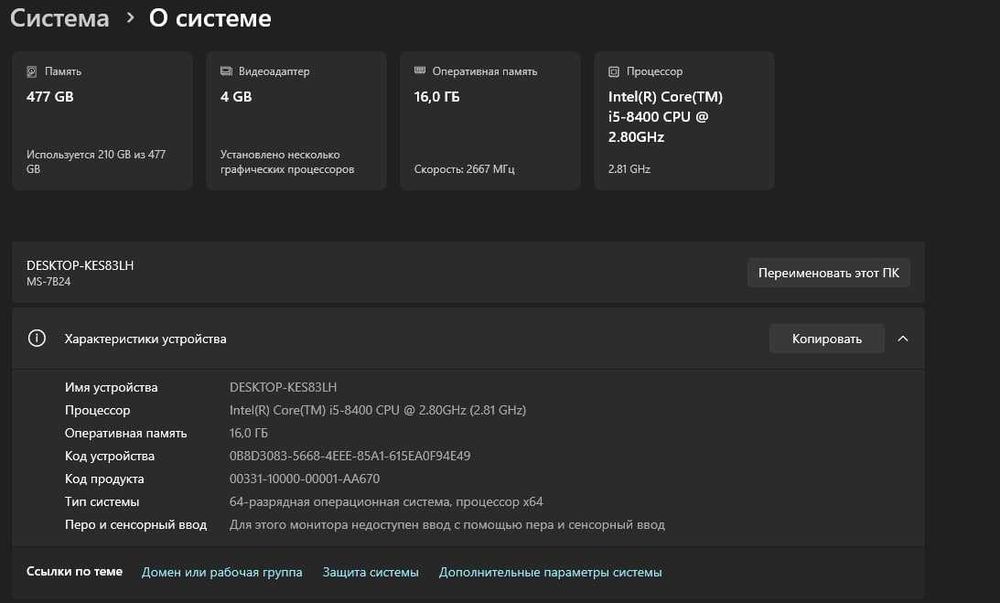This screenshot has width=1000, height=603.
Task: Select the Используется 210 GB из 477 GB text
Action: point(96,162)
